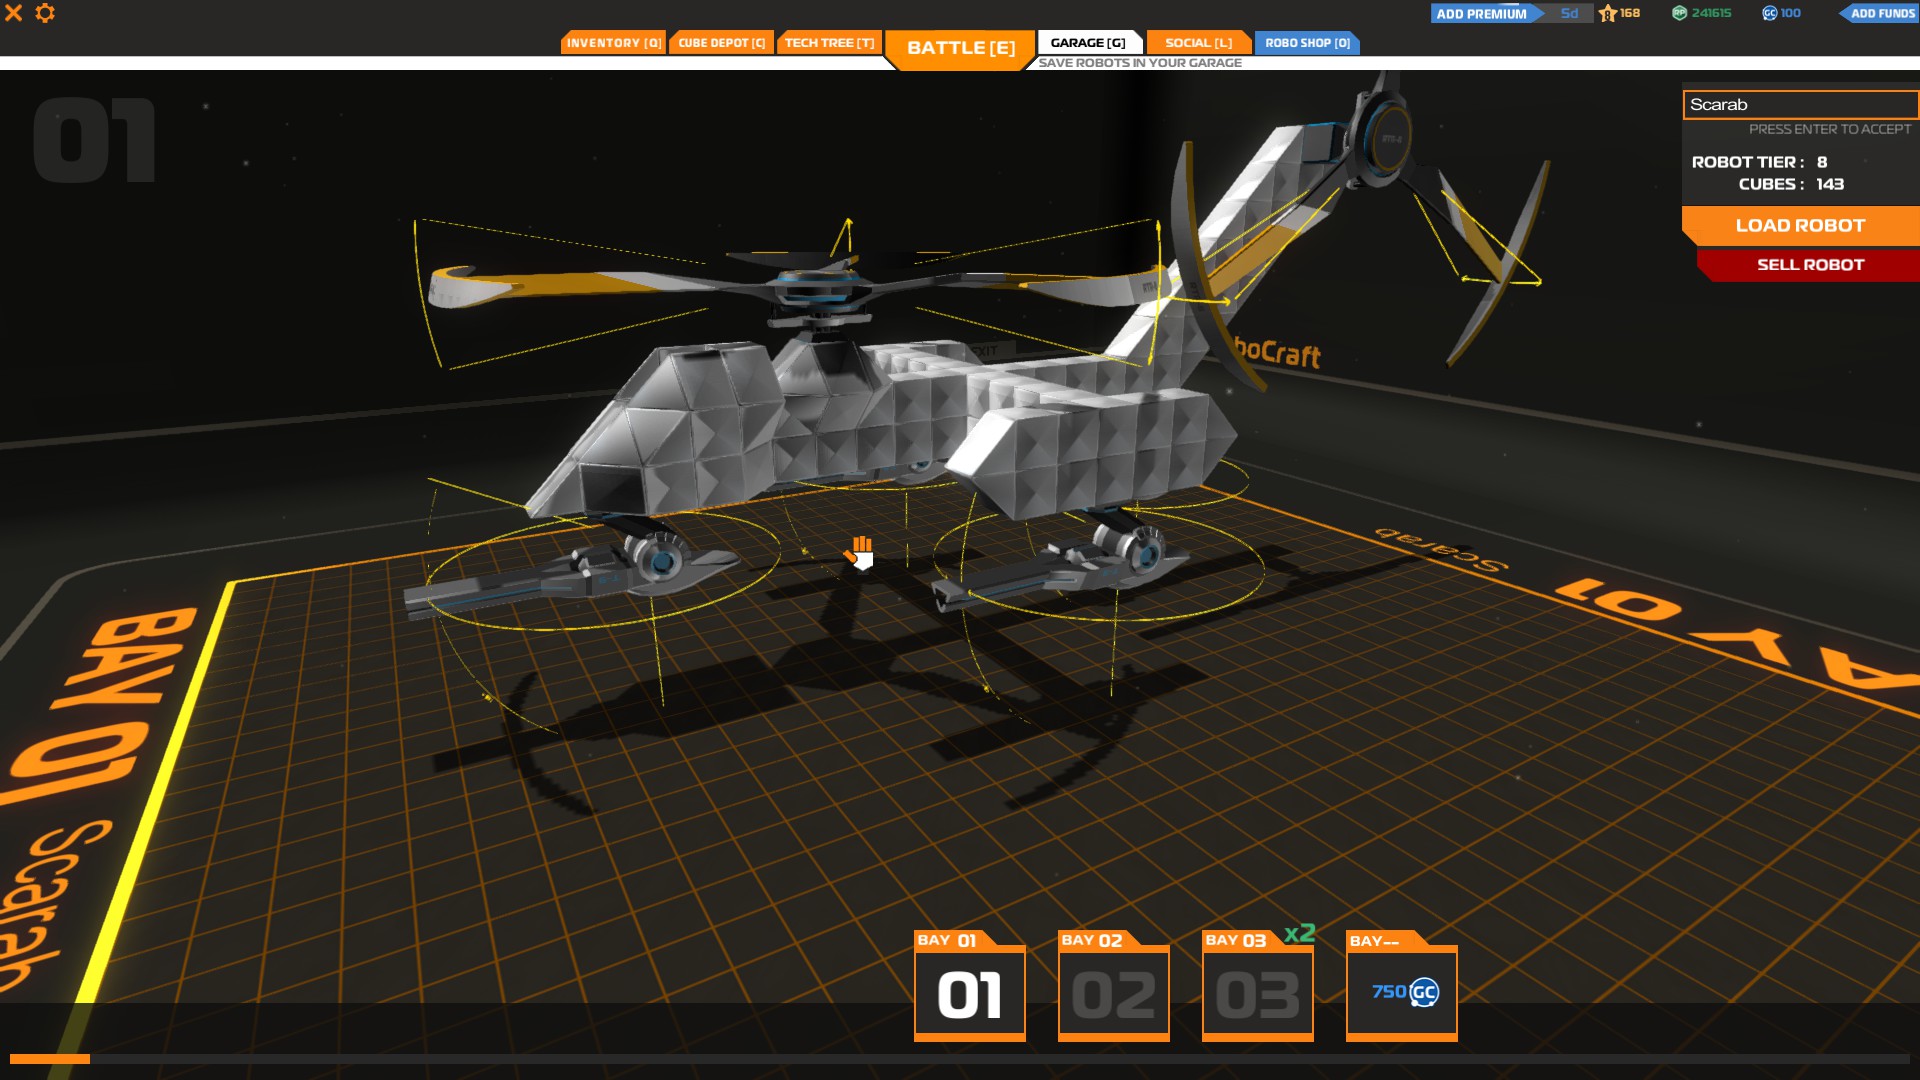
Task: Click the green RP currency icon
Action: [1680, 13]
